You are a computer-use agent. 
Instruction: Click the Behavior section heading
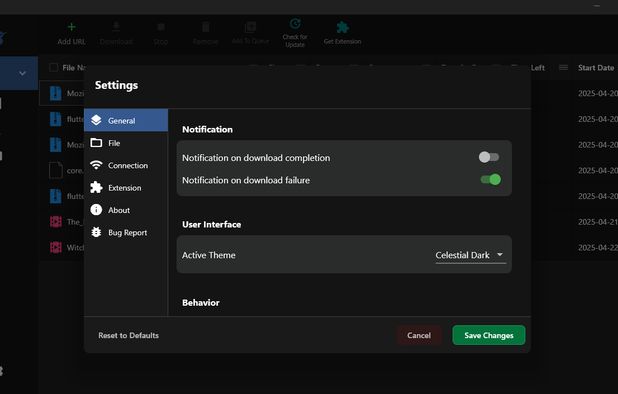coord(201,303)
